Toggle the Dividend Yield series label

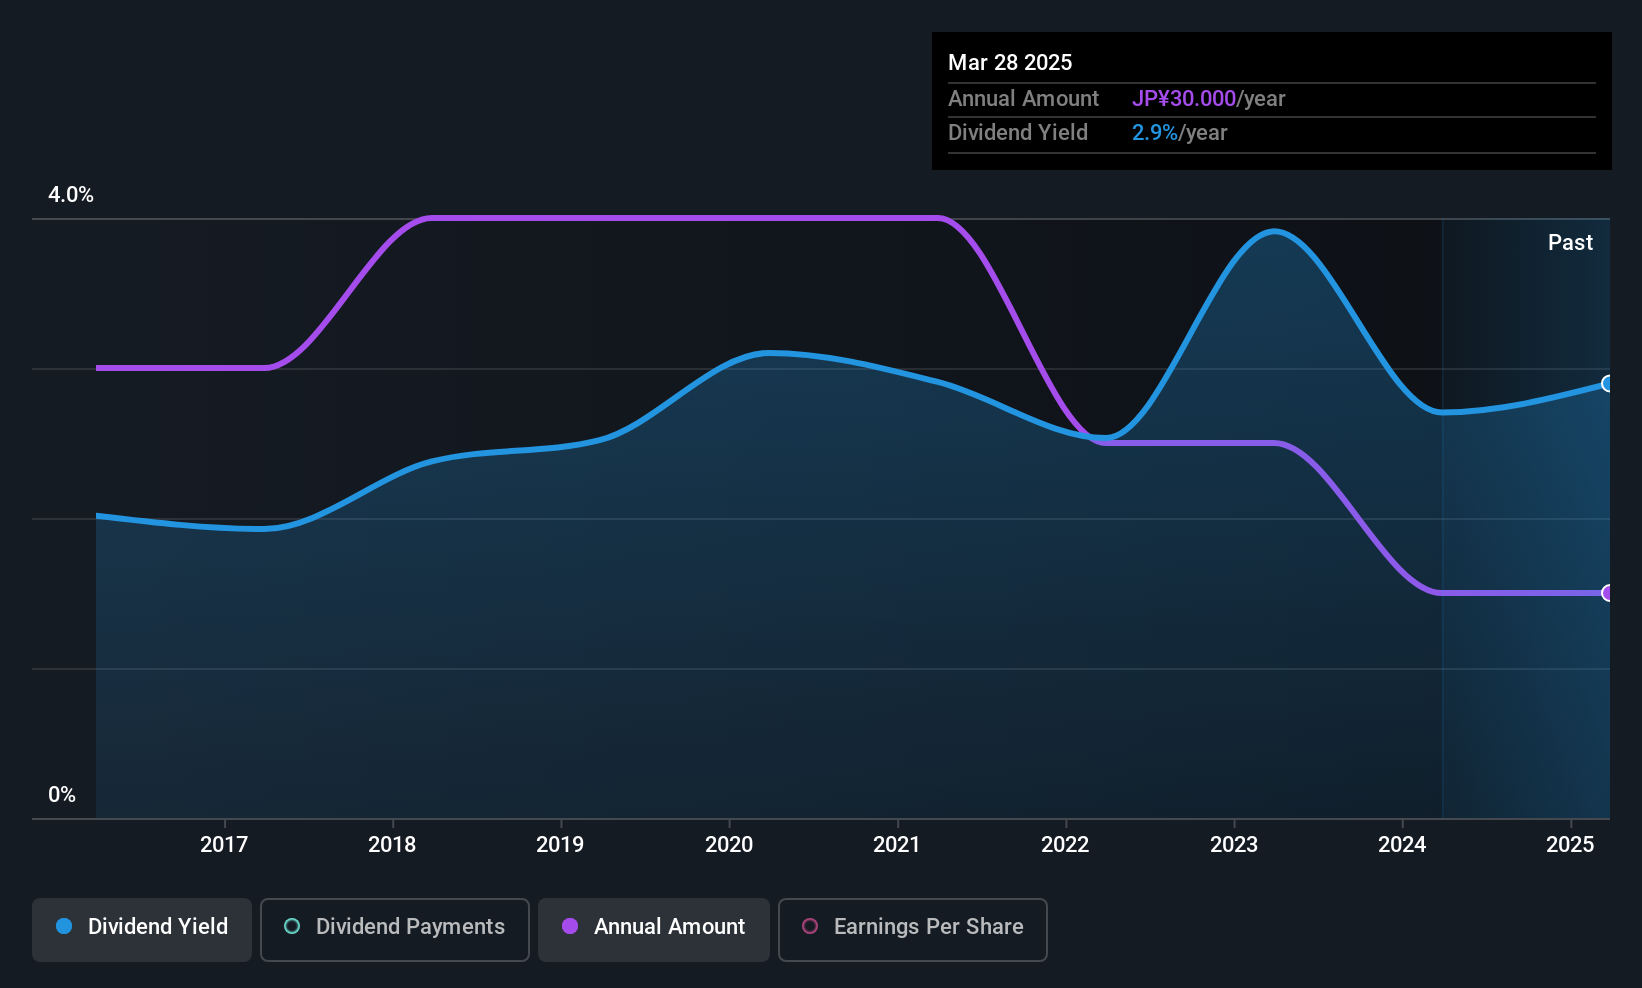tap(158, 927)
